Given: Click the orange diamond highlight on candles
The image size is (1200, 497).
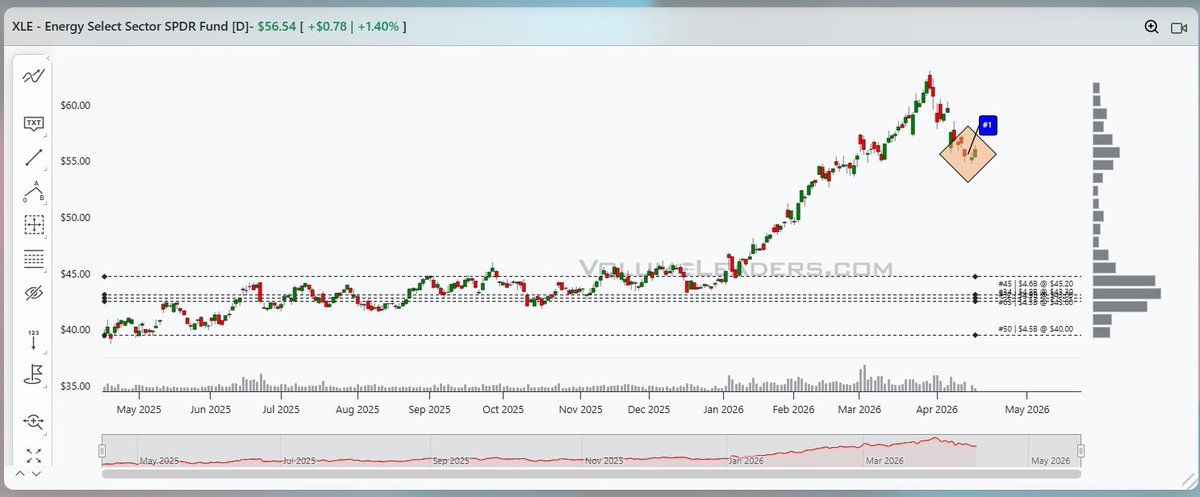Looking at the screenshot, I should click(969, 153).
